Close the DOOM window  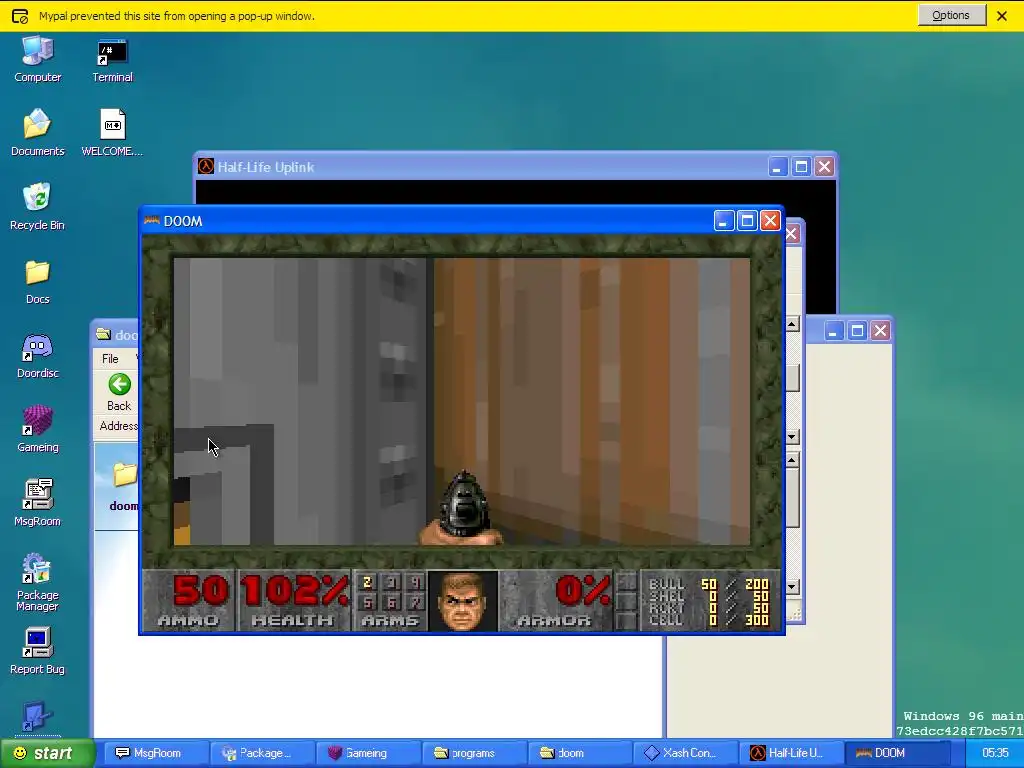click(x=770, y=221)
